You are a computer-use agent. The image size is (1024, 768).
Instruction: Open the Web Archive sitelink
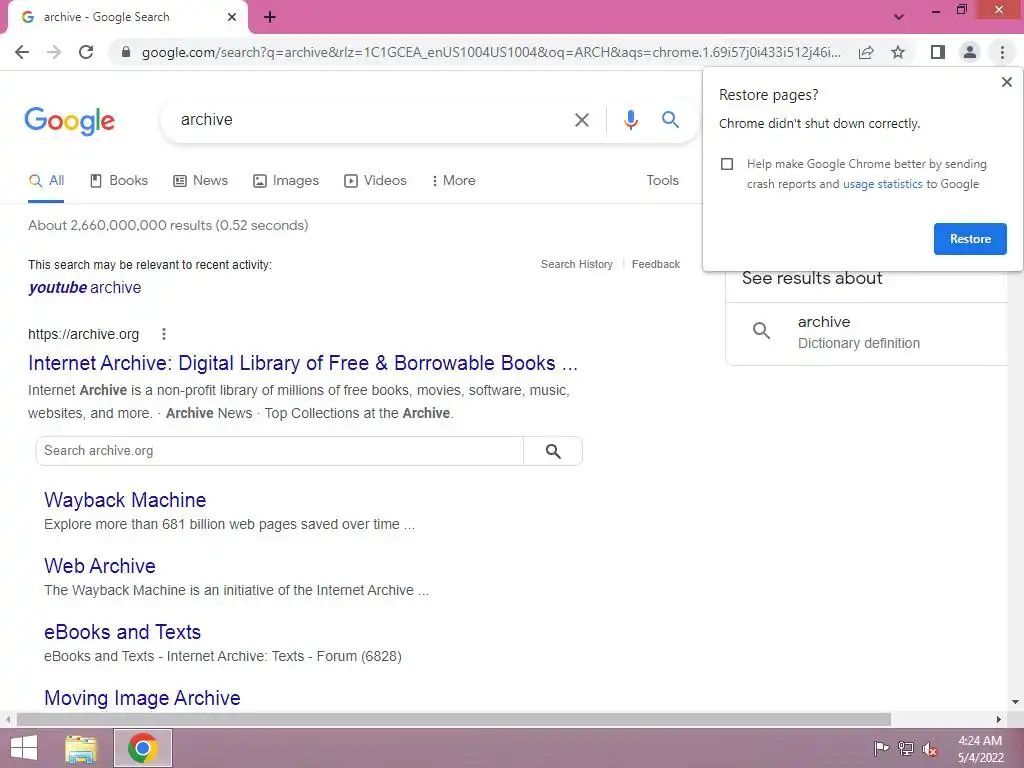[x=100, y=566]
